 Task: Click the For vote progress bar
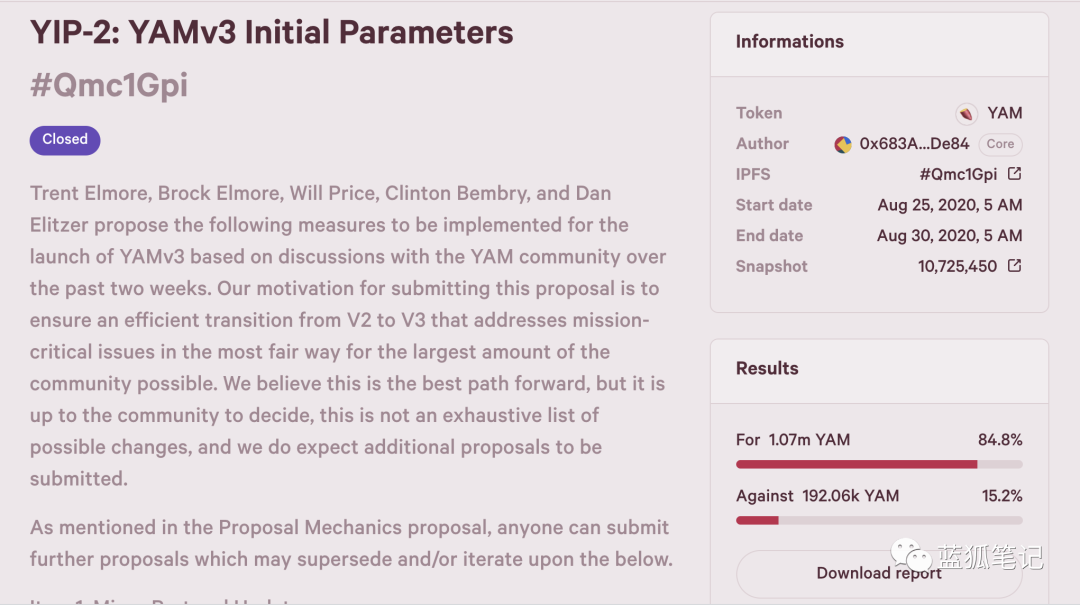[879, 464]
